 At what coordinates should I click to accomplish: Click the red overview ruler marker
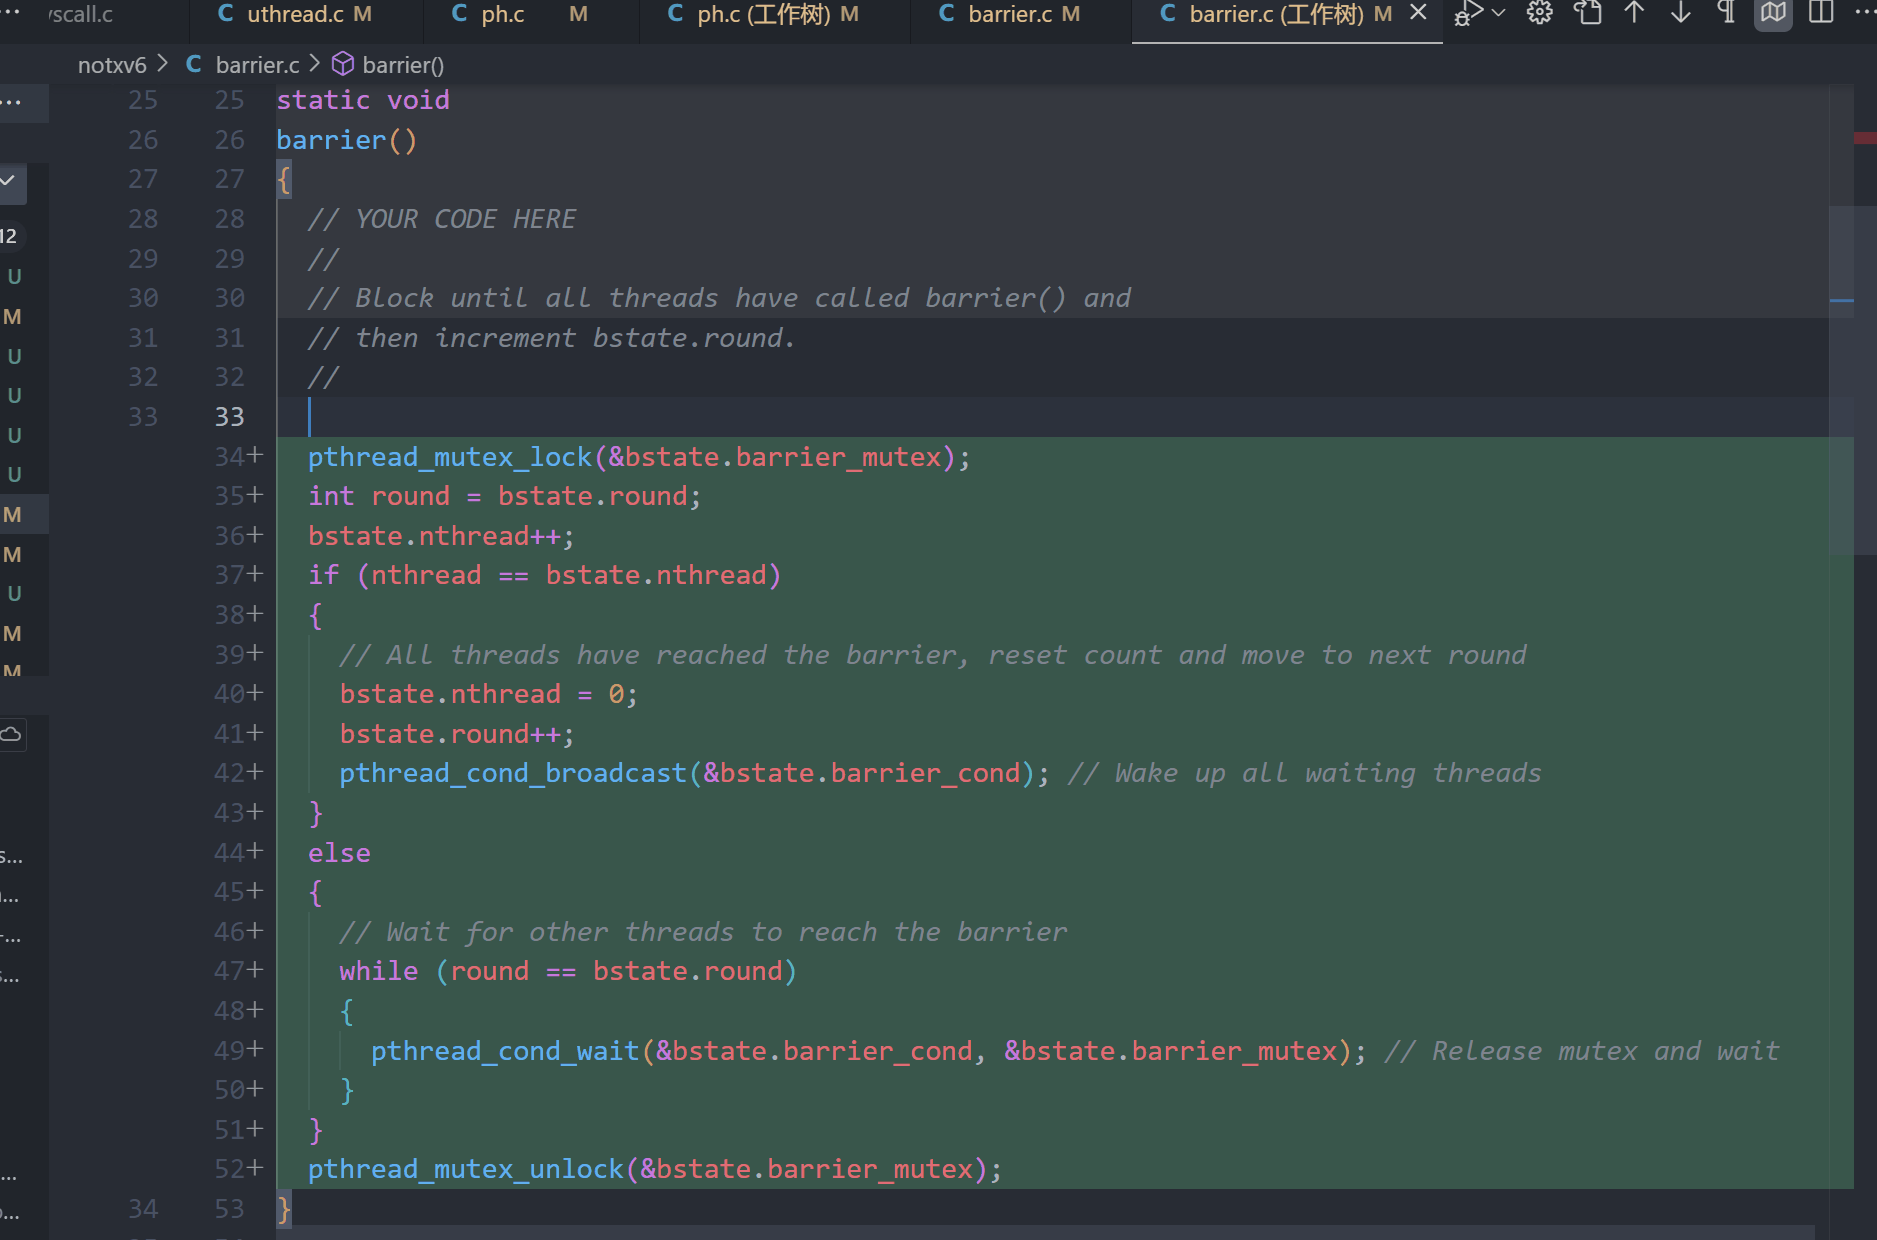click(1865, 138)
